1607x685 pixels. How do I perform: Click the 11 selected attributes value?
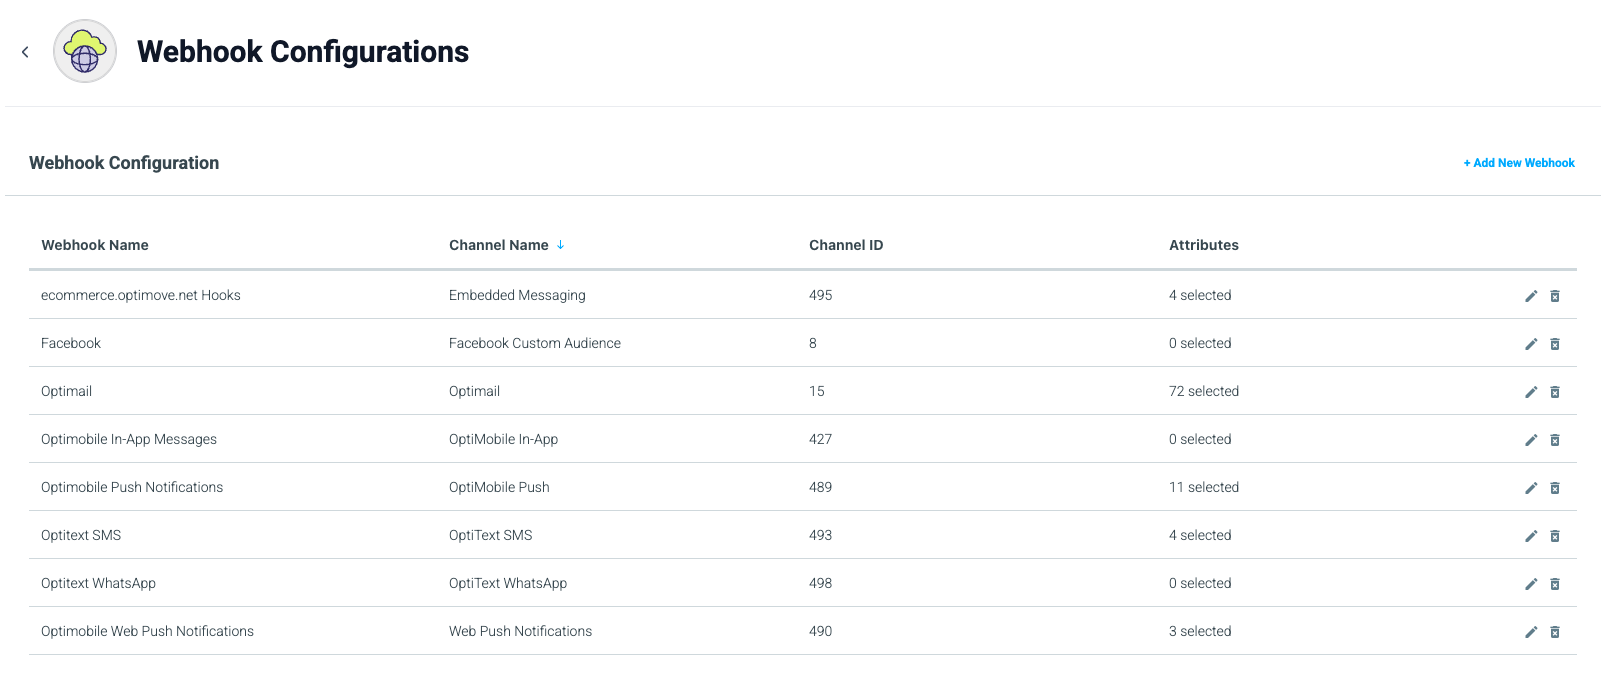tap(1204, 487)
